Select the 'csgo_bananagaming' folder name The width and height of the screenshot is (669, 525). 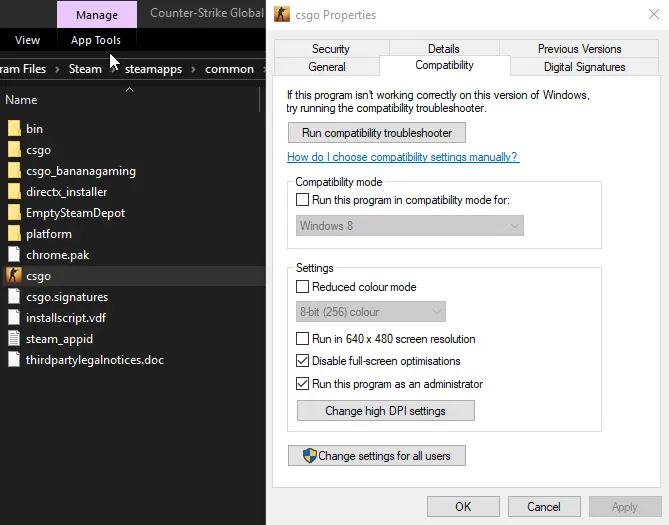[x=81, y=171]
